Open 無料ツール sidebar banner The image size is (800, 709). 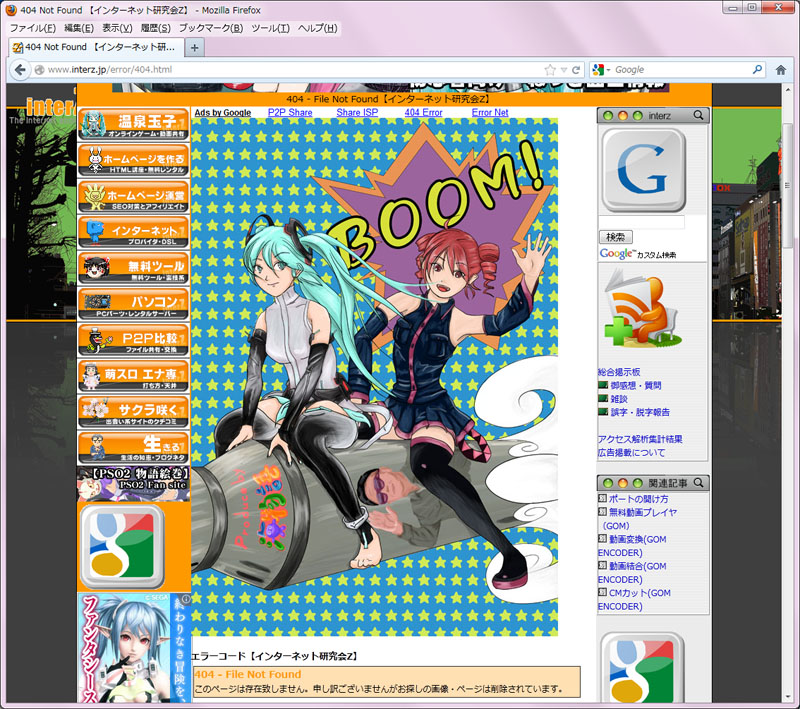tap(133, 268)
